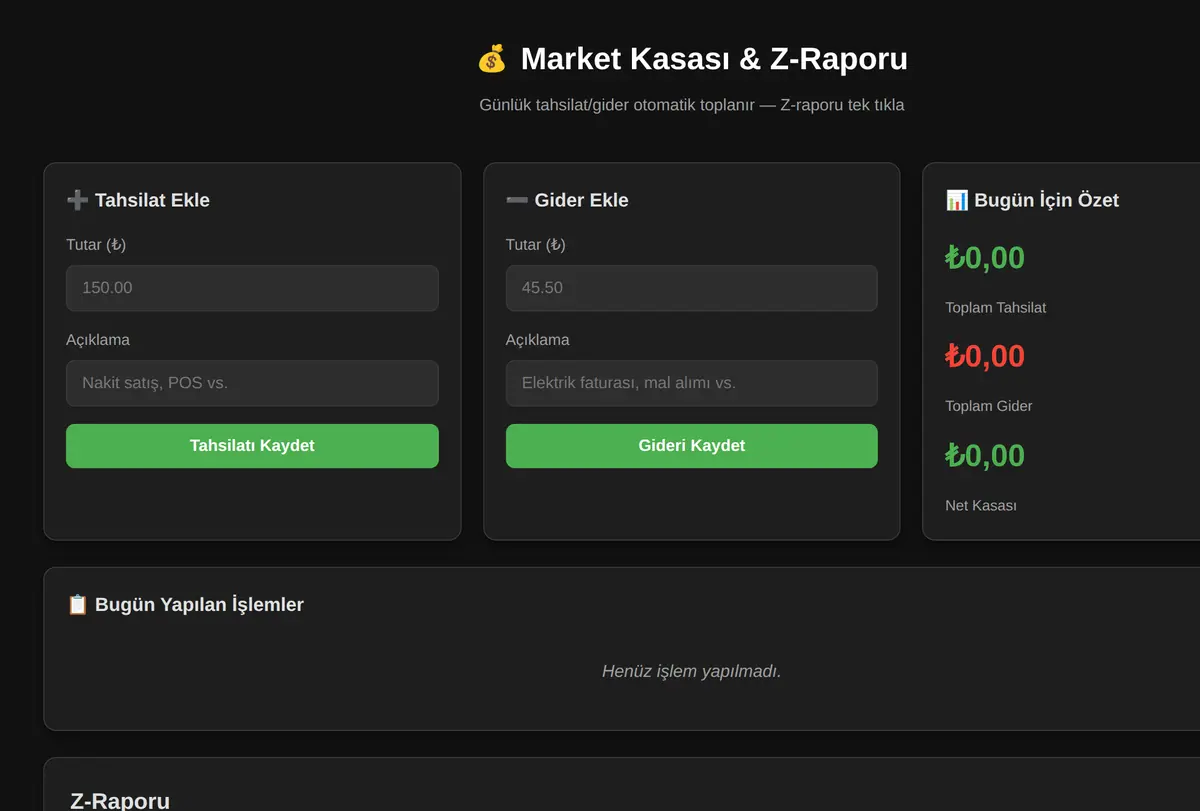Click the Gideri Kaydet button
Viewport: 1200px width, 811px height.
point(692,446)
